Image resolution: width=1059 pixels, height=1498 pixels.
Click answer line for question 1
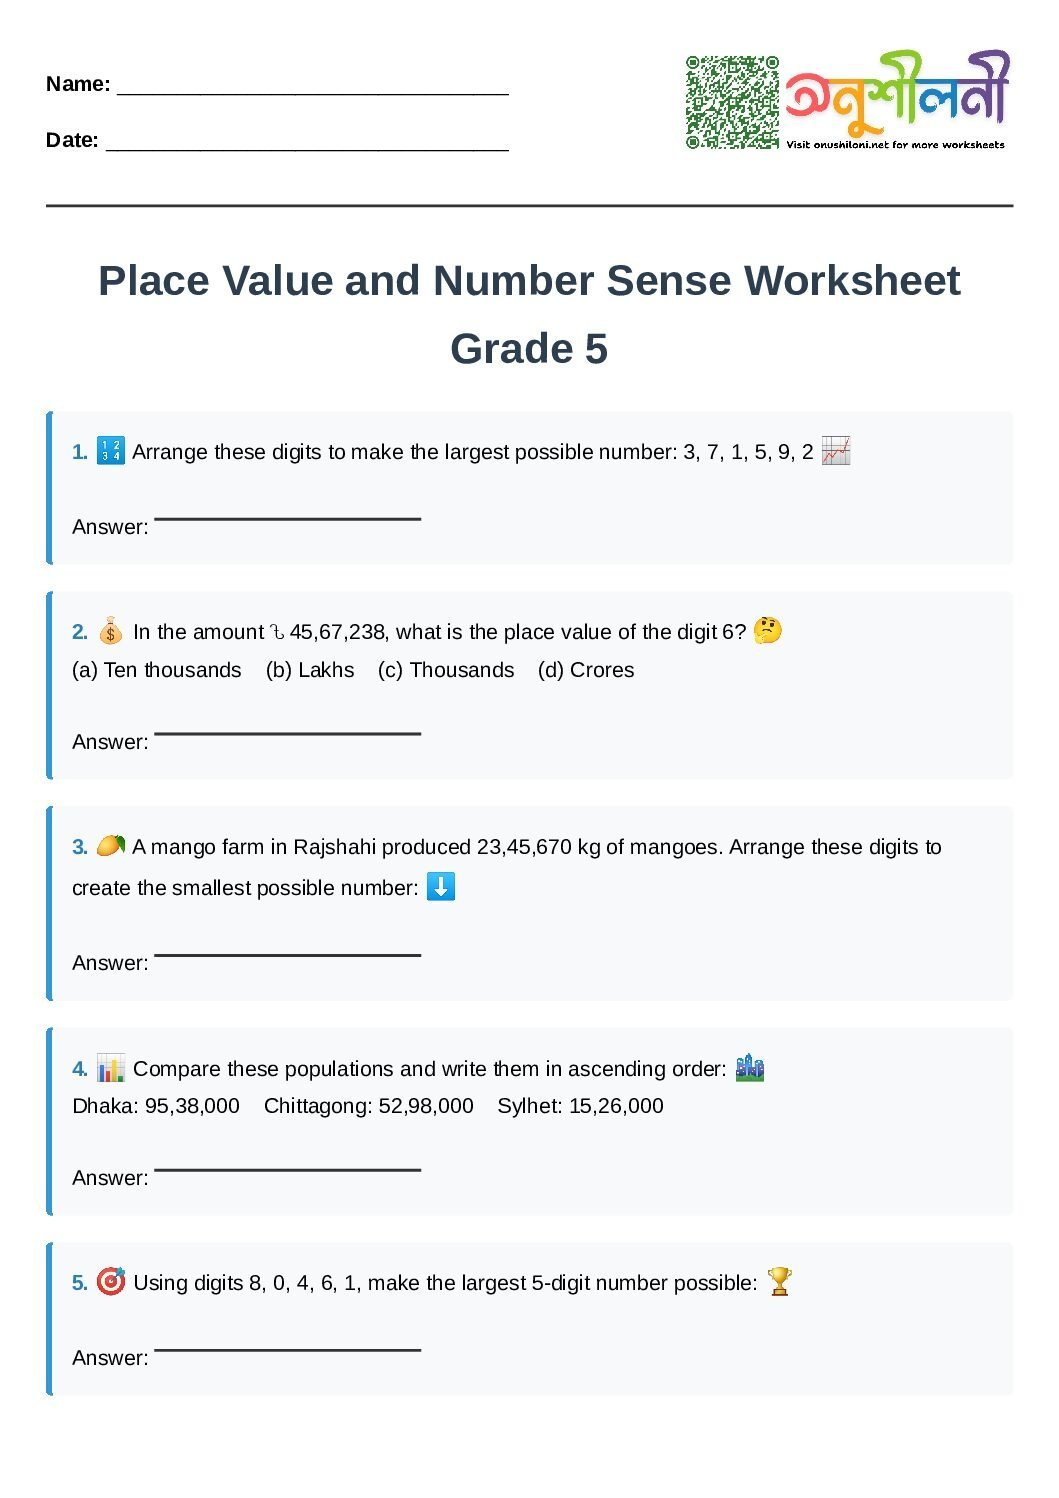pos(287,515)
